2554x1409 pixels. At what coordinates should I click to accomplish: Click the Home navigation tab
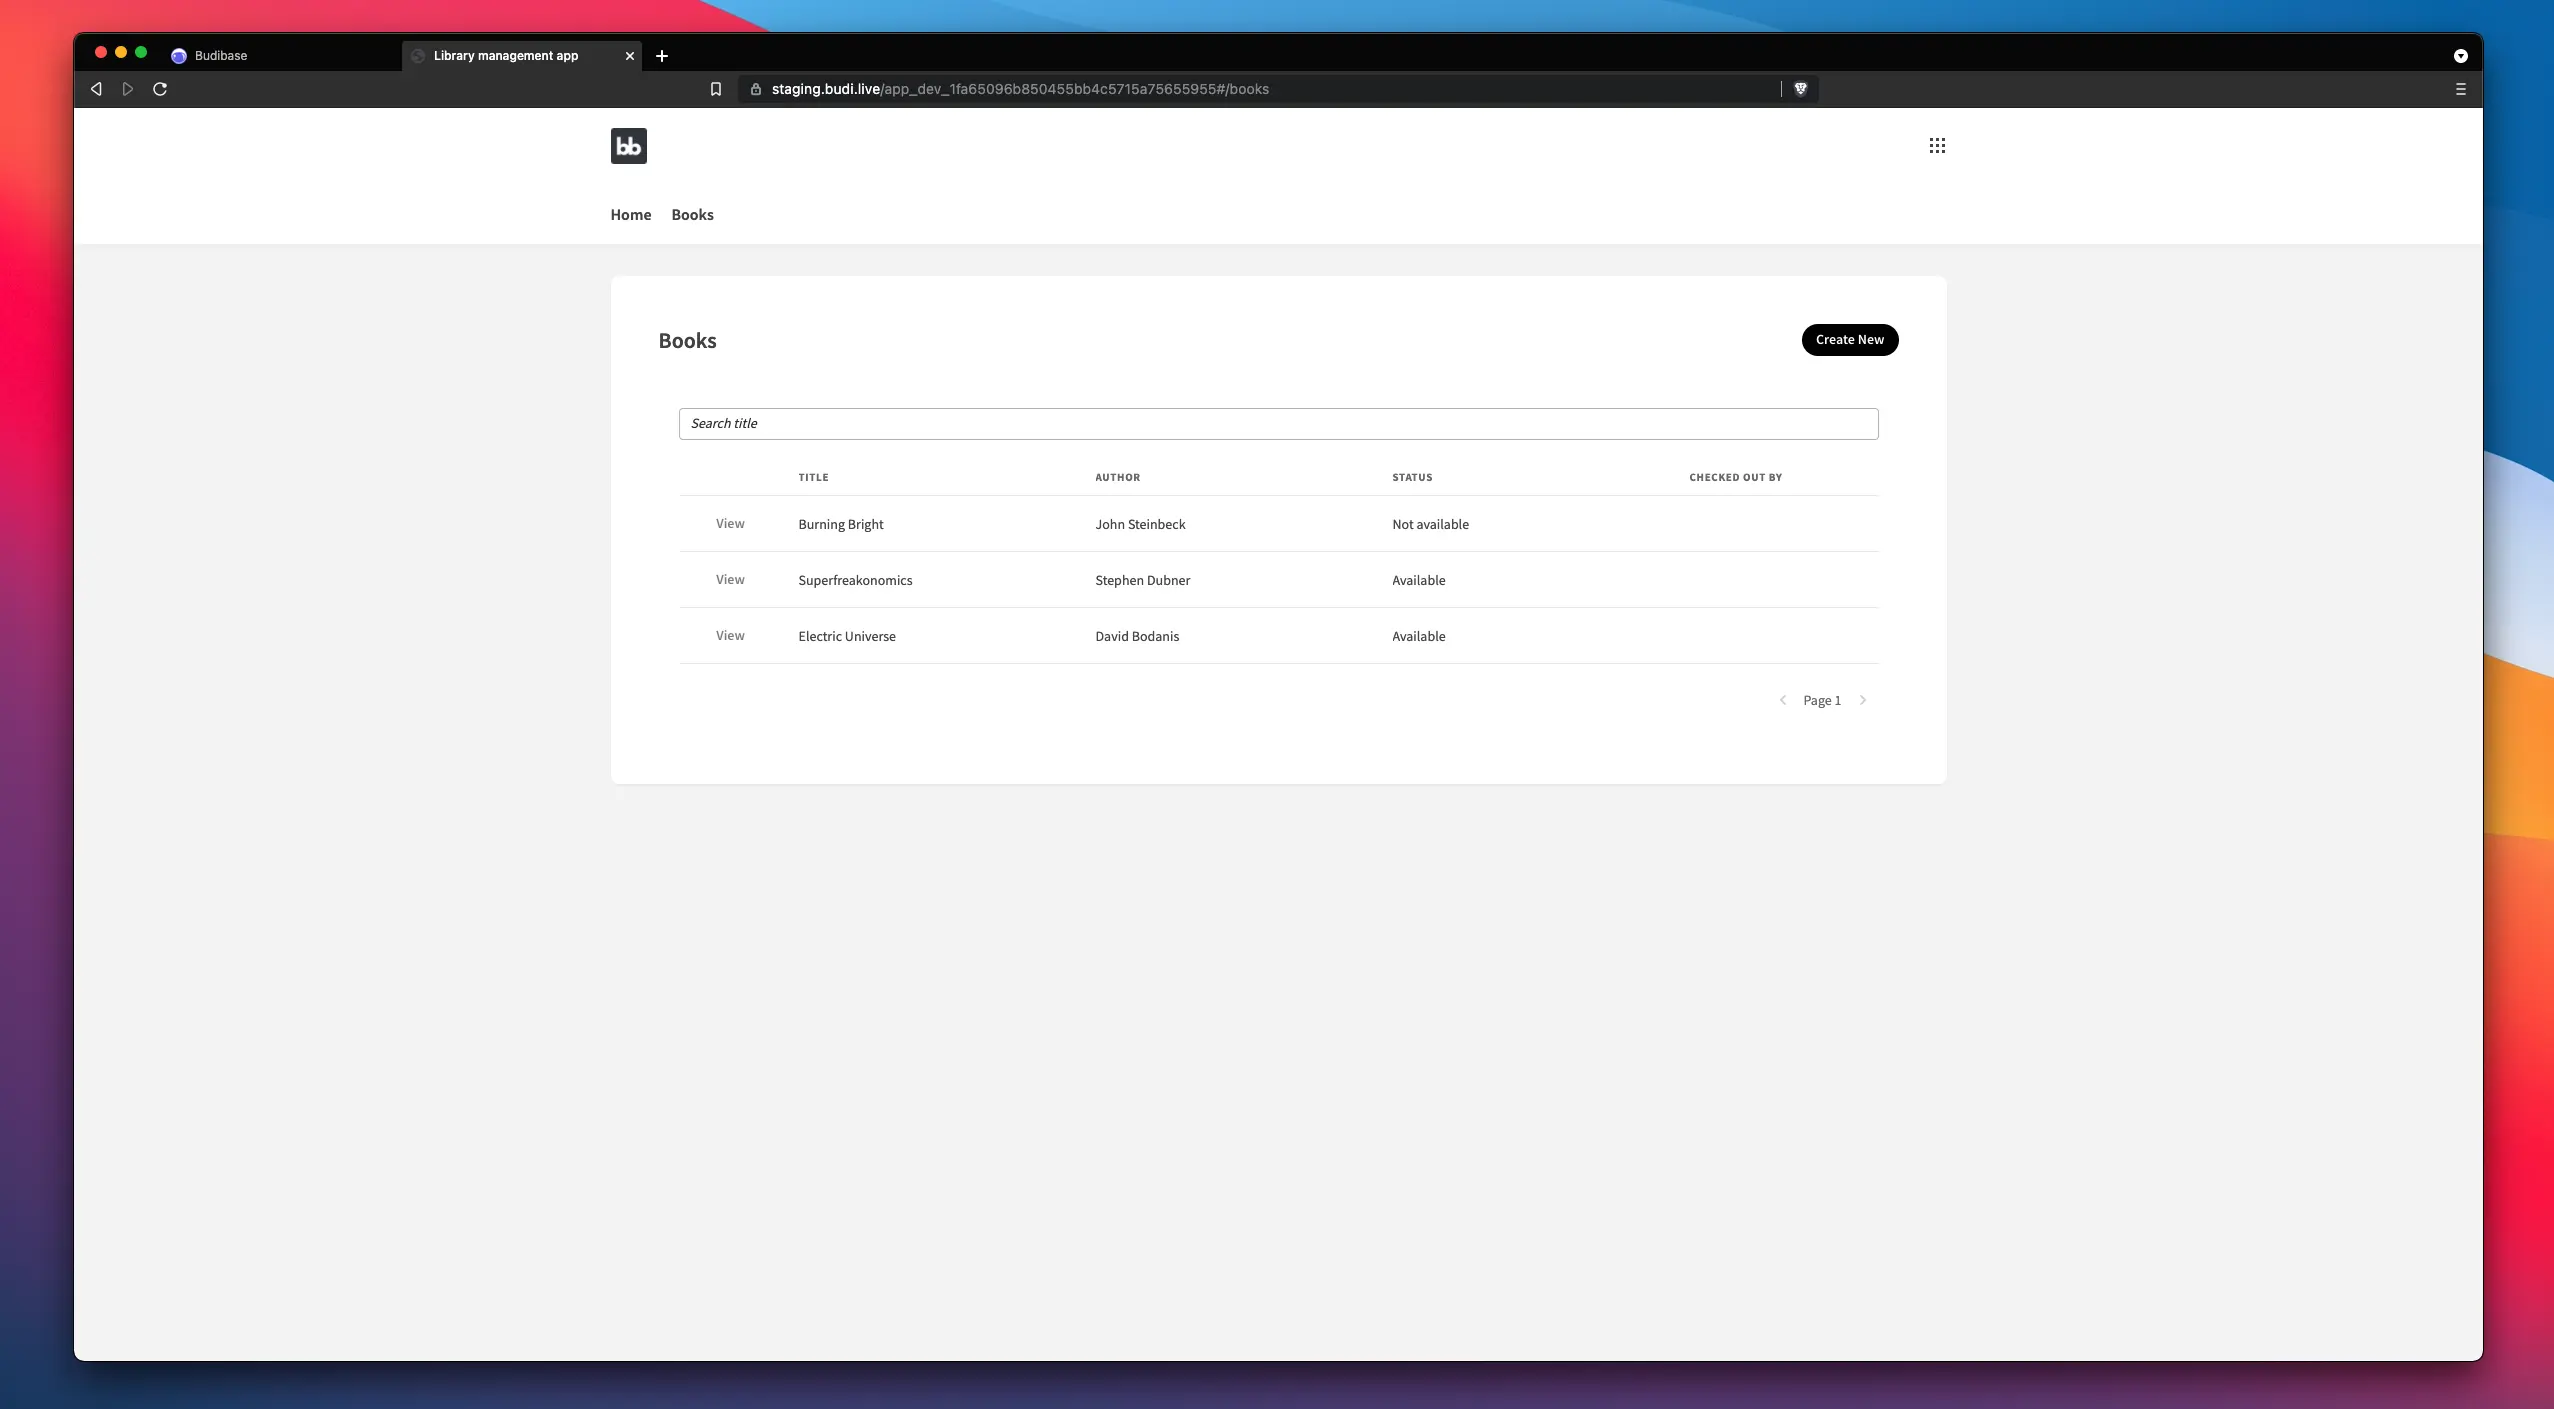pyautogui.click(x=630, y=215)
